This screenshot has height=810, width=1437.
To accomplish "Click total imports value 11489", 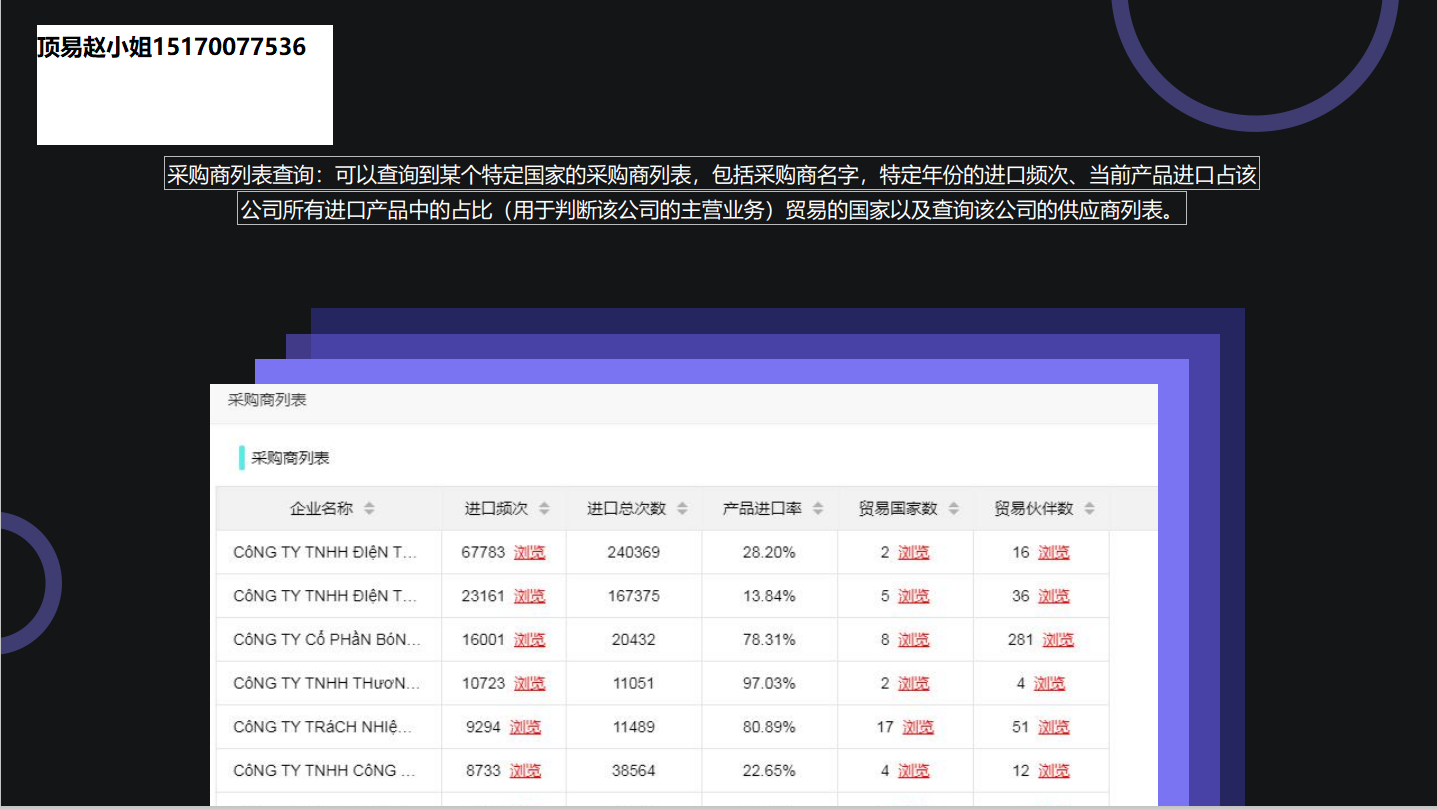I will pos(633,727).
